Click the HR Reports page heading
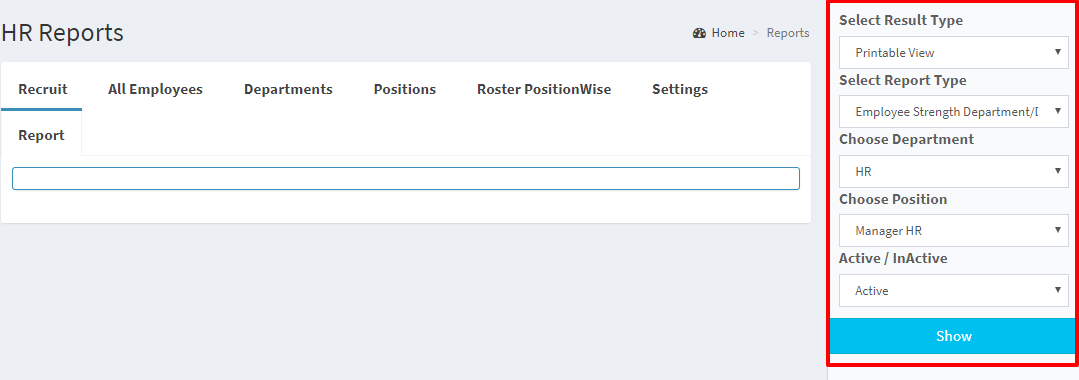1079x380 pixels. click(x=63, y=32)
